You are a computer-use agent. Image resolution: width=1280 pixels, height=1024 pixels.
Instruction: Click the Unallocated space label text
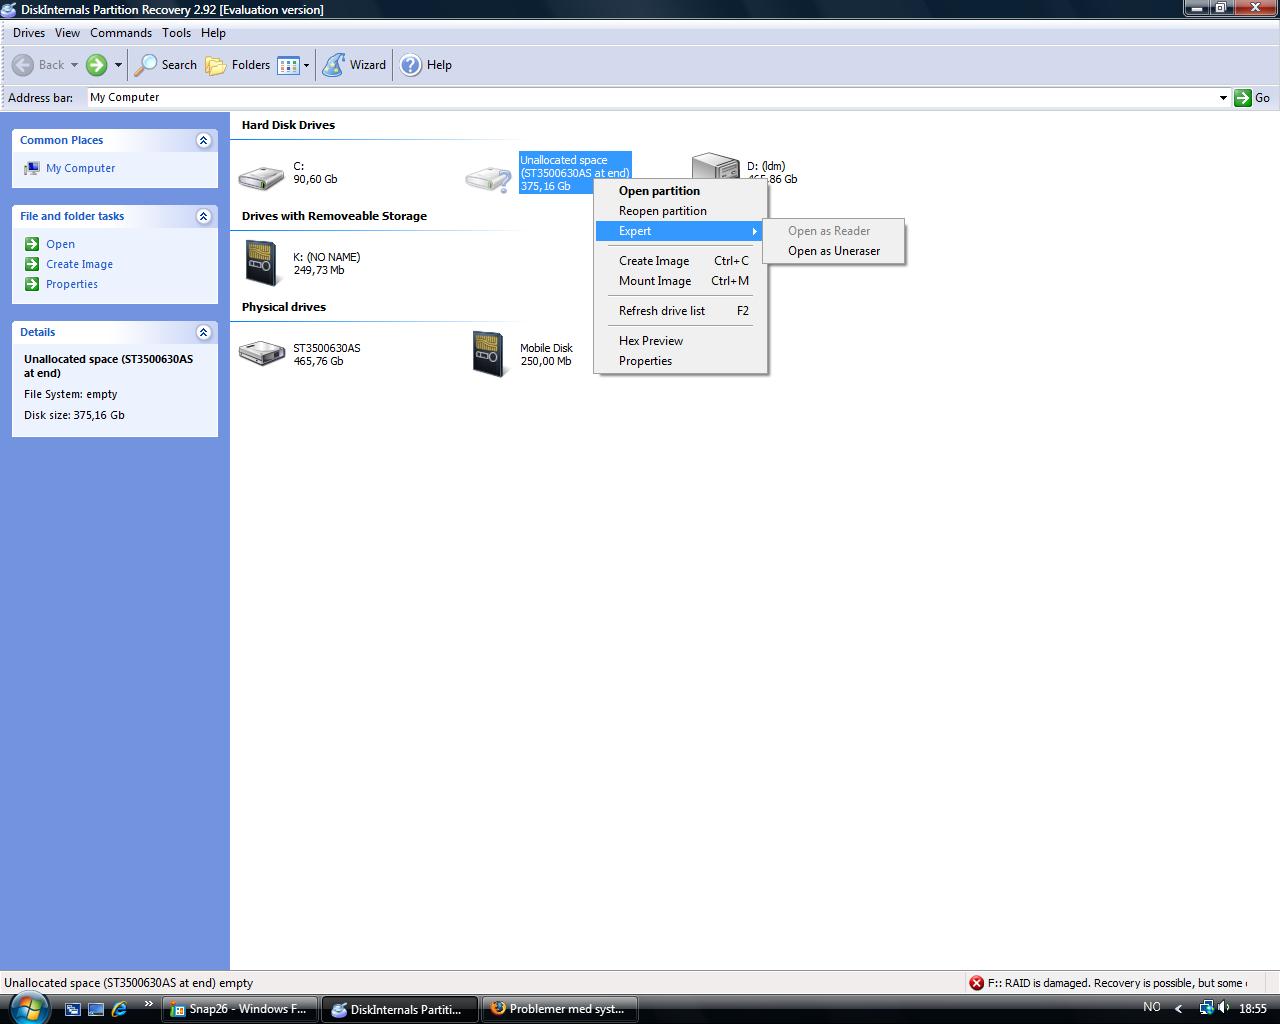coord(575,173)
